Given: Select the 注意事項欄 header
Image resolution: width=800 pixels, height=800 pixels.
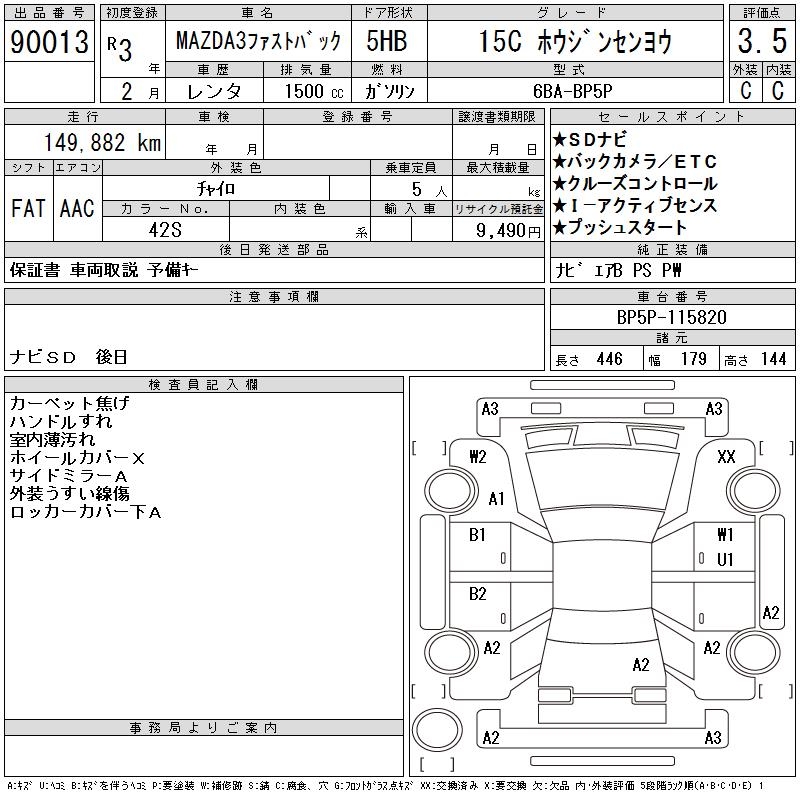Looking at the screenshot, I should coord(274,296).
